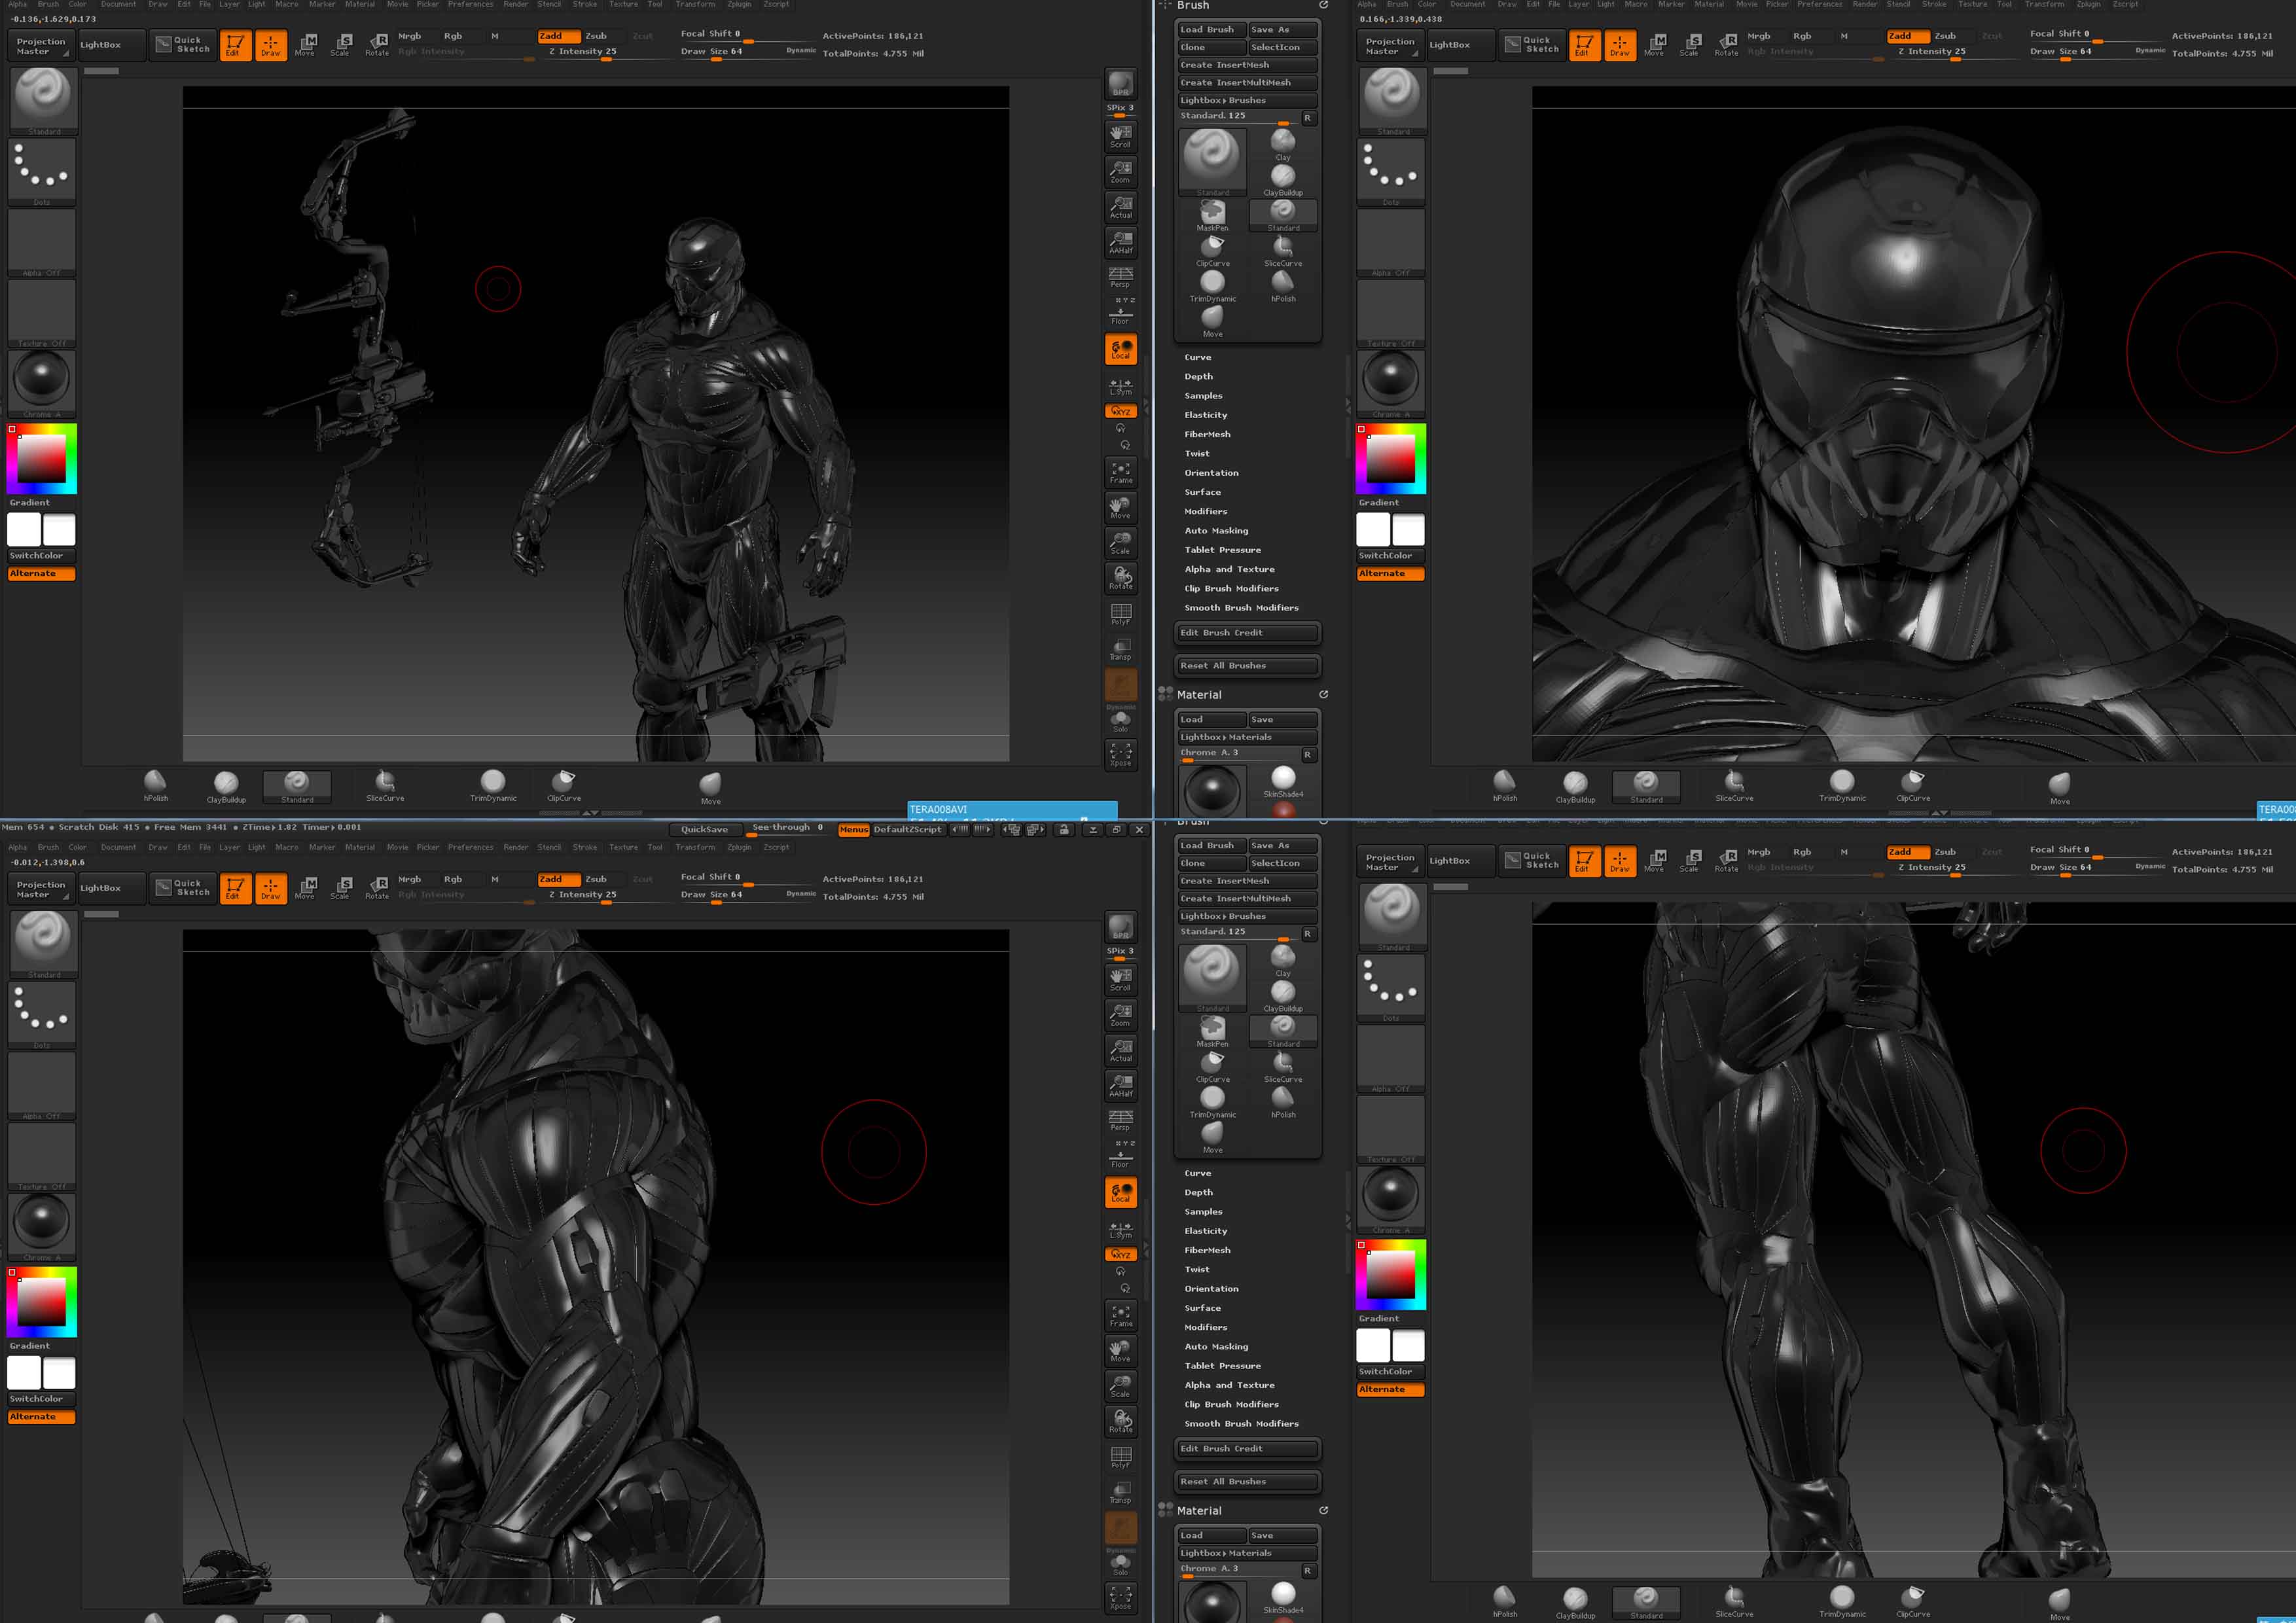Click TrimDynamic shelf brush under top-left viewport
The image size is (2296, 1623).
(493, 786)
